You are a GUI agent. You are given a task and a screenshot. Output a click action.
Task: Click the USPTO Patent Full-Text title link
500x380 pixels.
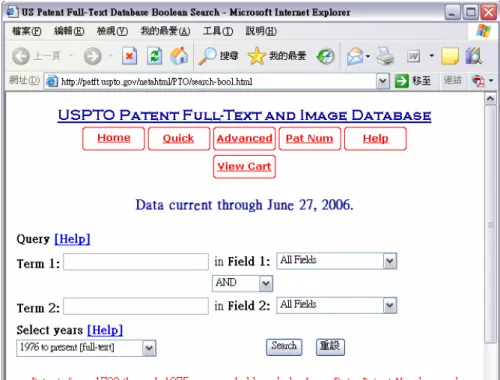pyautogui.click(x=244, y=115)
